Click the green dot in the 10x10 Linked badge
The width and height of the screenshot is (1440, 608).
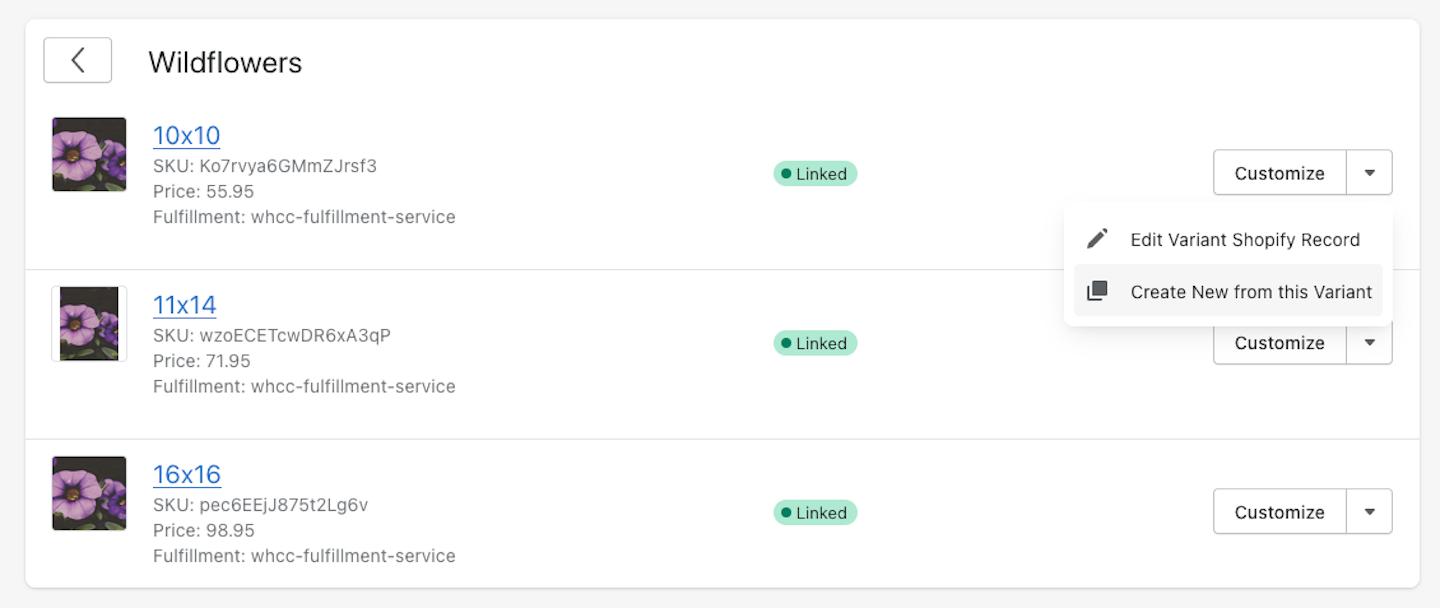788,173
